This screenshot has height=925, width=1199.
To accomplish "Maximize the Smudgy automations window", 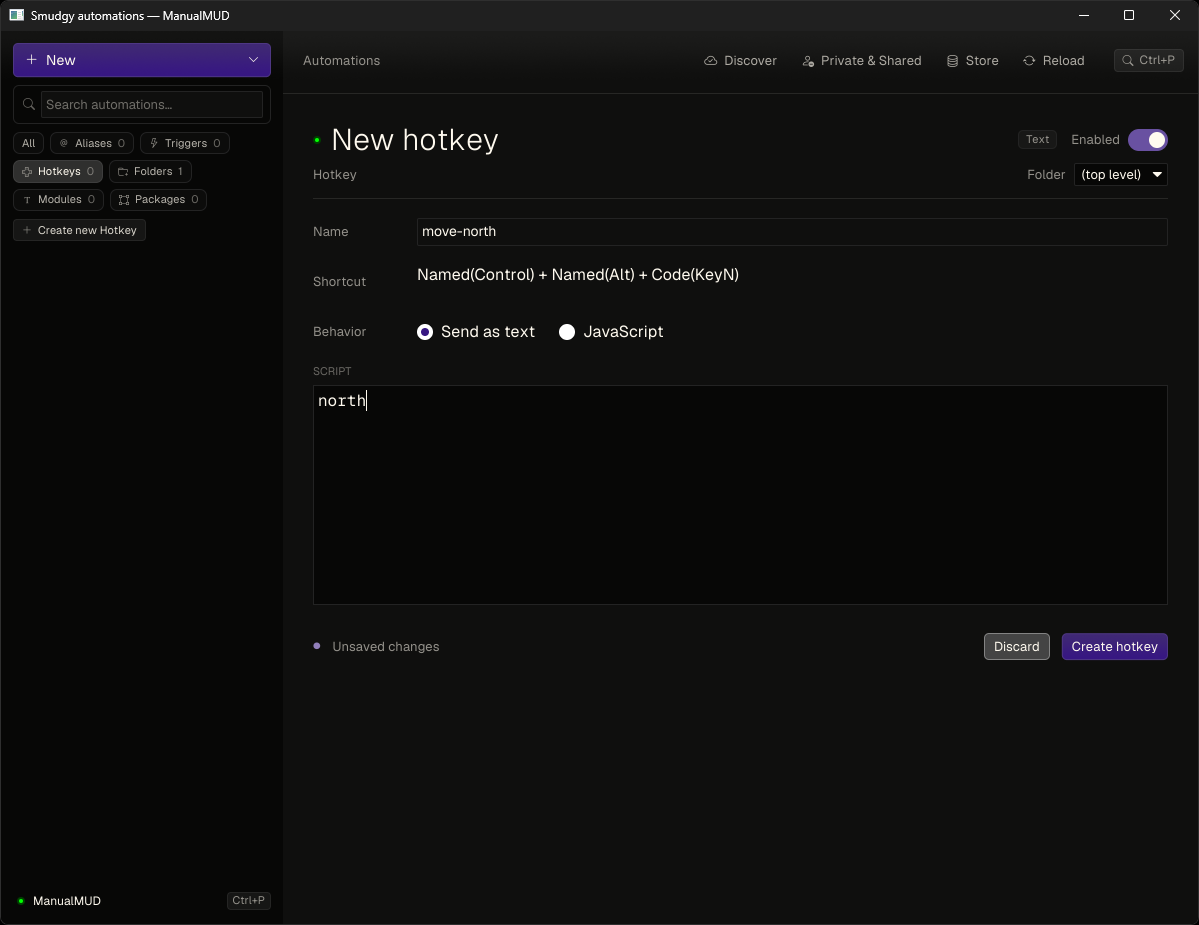I will (1129, 15).
